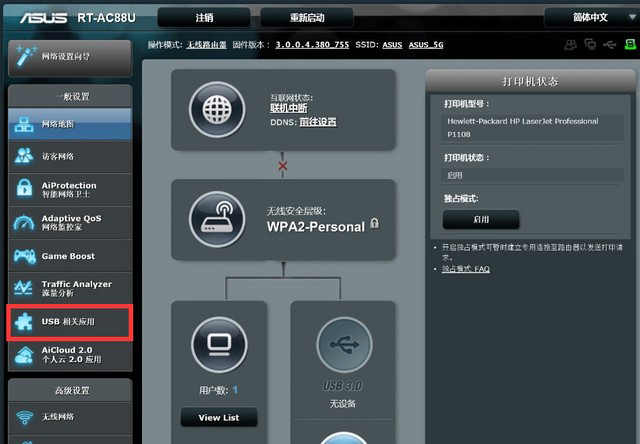
Task: Click the network map icon in sidebar
Action: pos(24,124)
